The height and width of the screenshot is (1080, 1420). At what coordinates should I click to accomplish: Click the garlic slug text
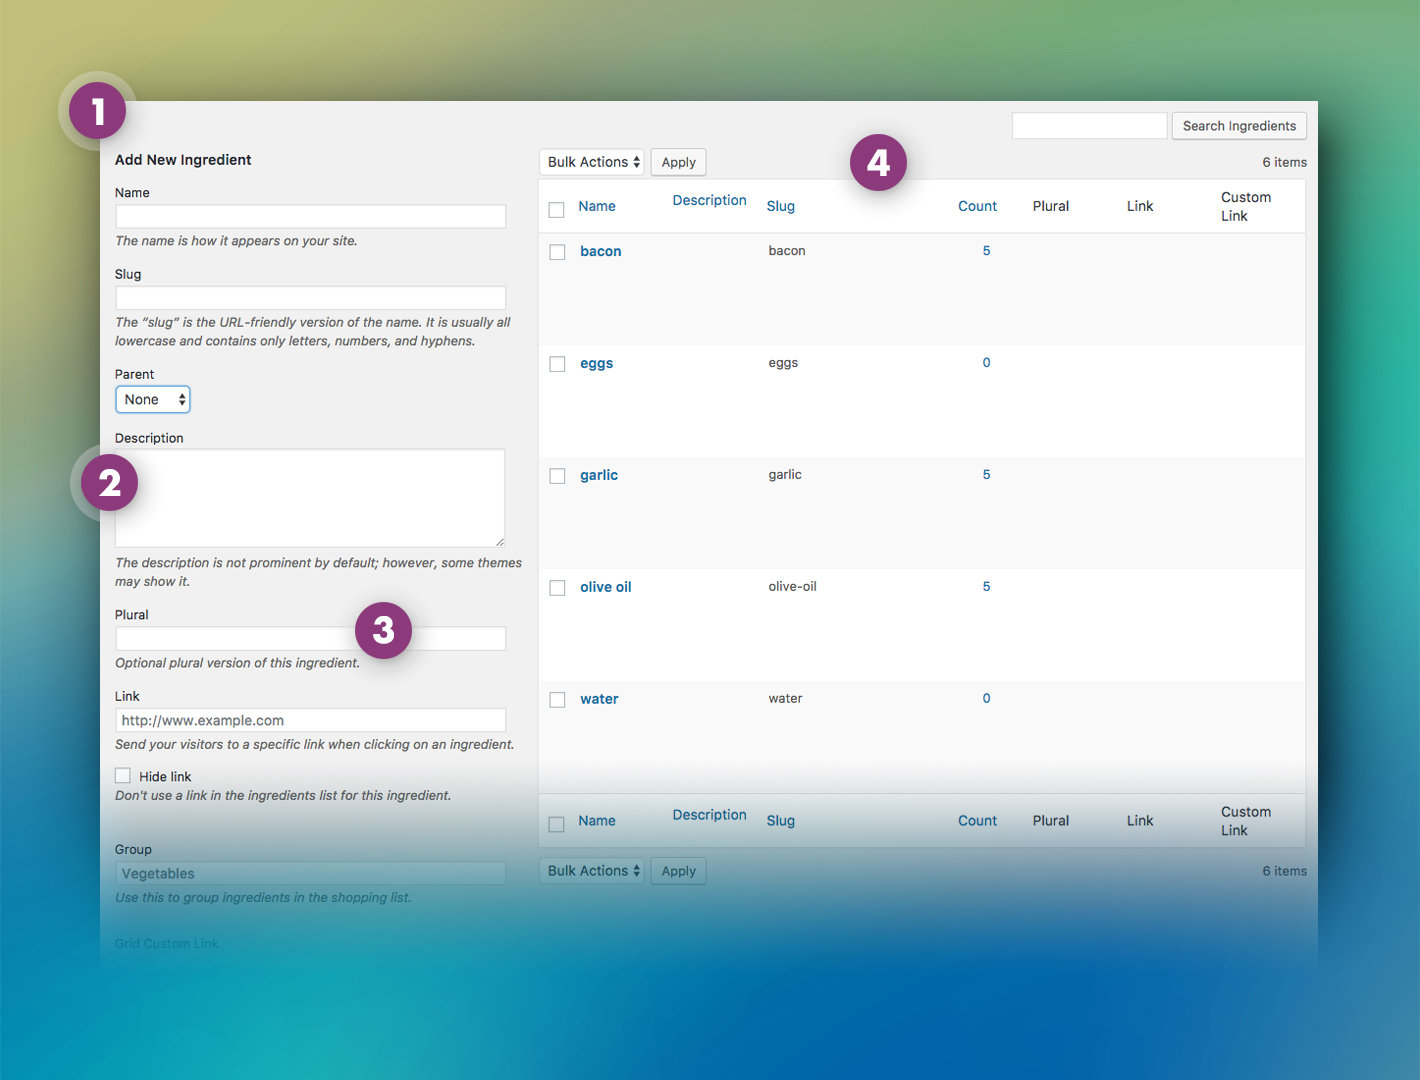785,475
